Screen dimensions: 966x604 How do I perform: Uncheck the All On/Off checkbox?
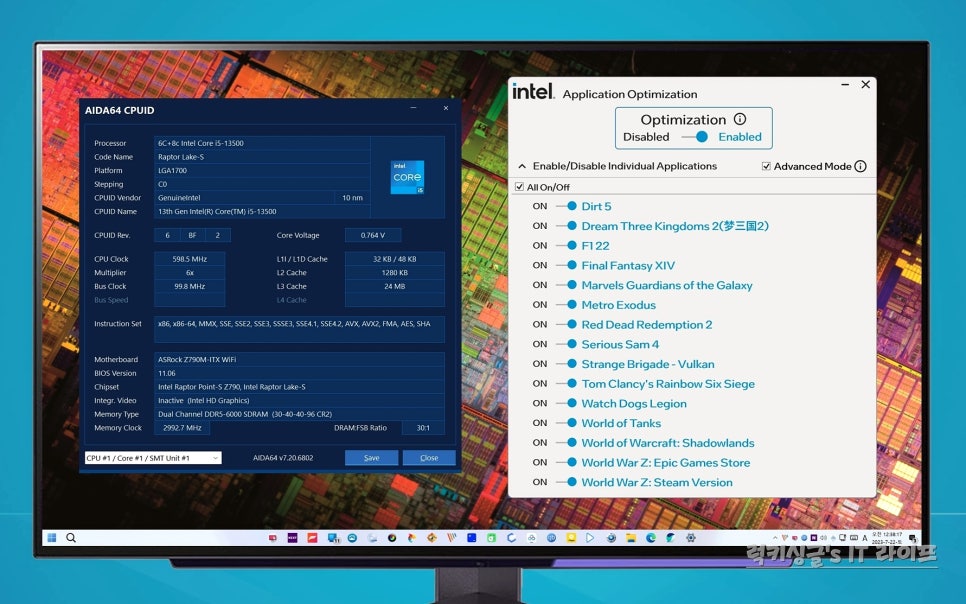[x=518, y=186]
